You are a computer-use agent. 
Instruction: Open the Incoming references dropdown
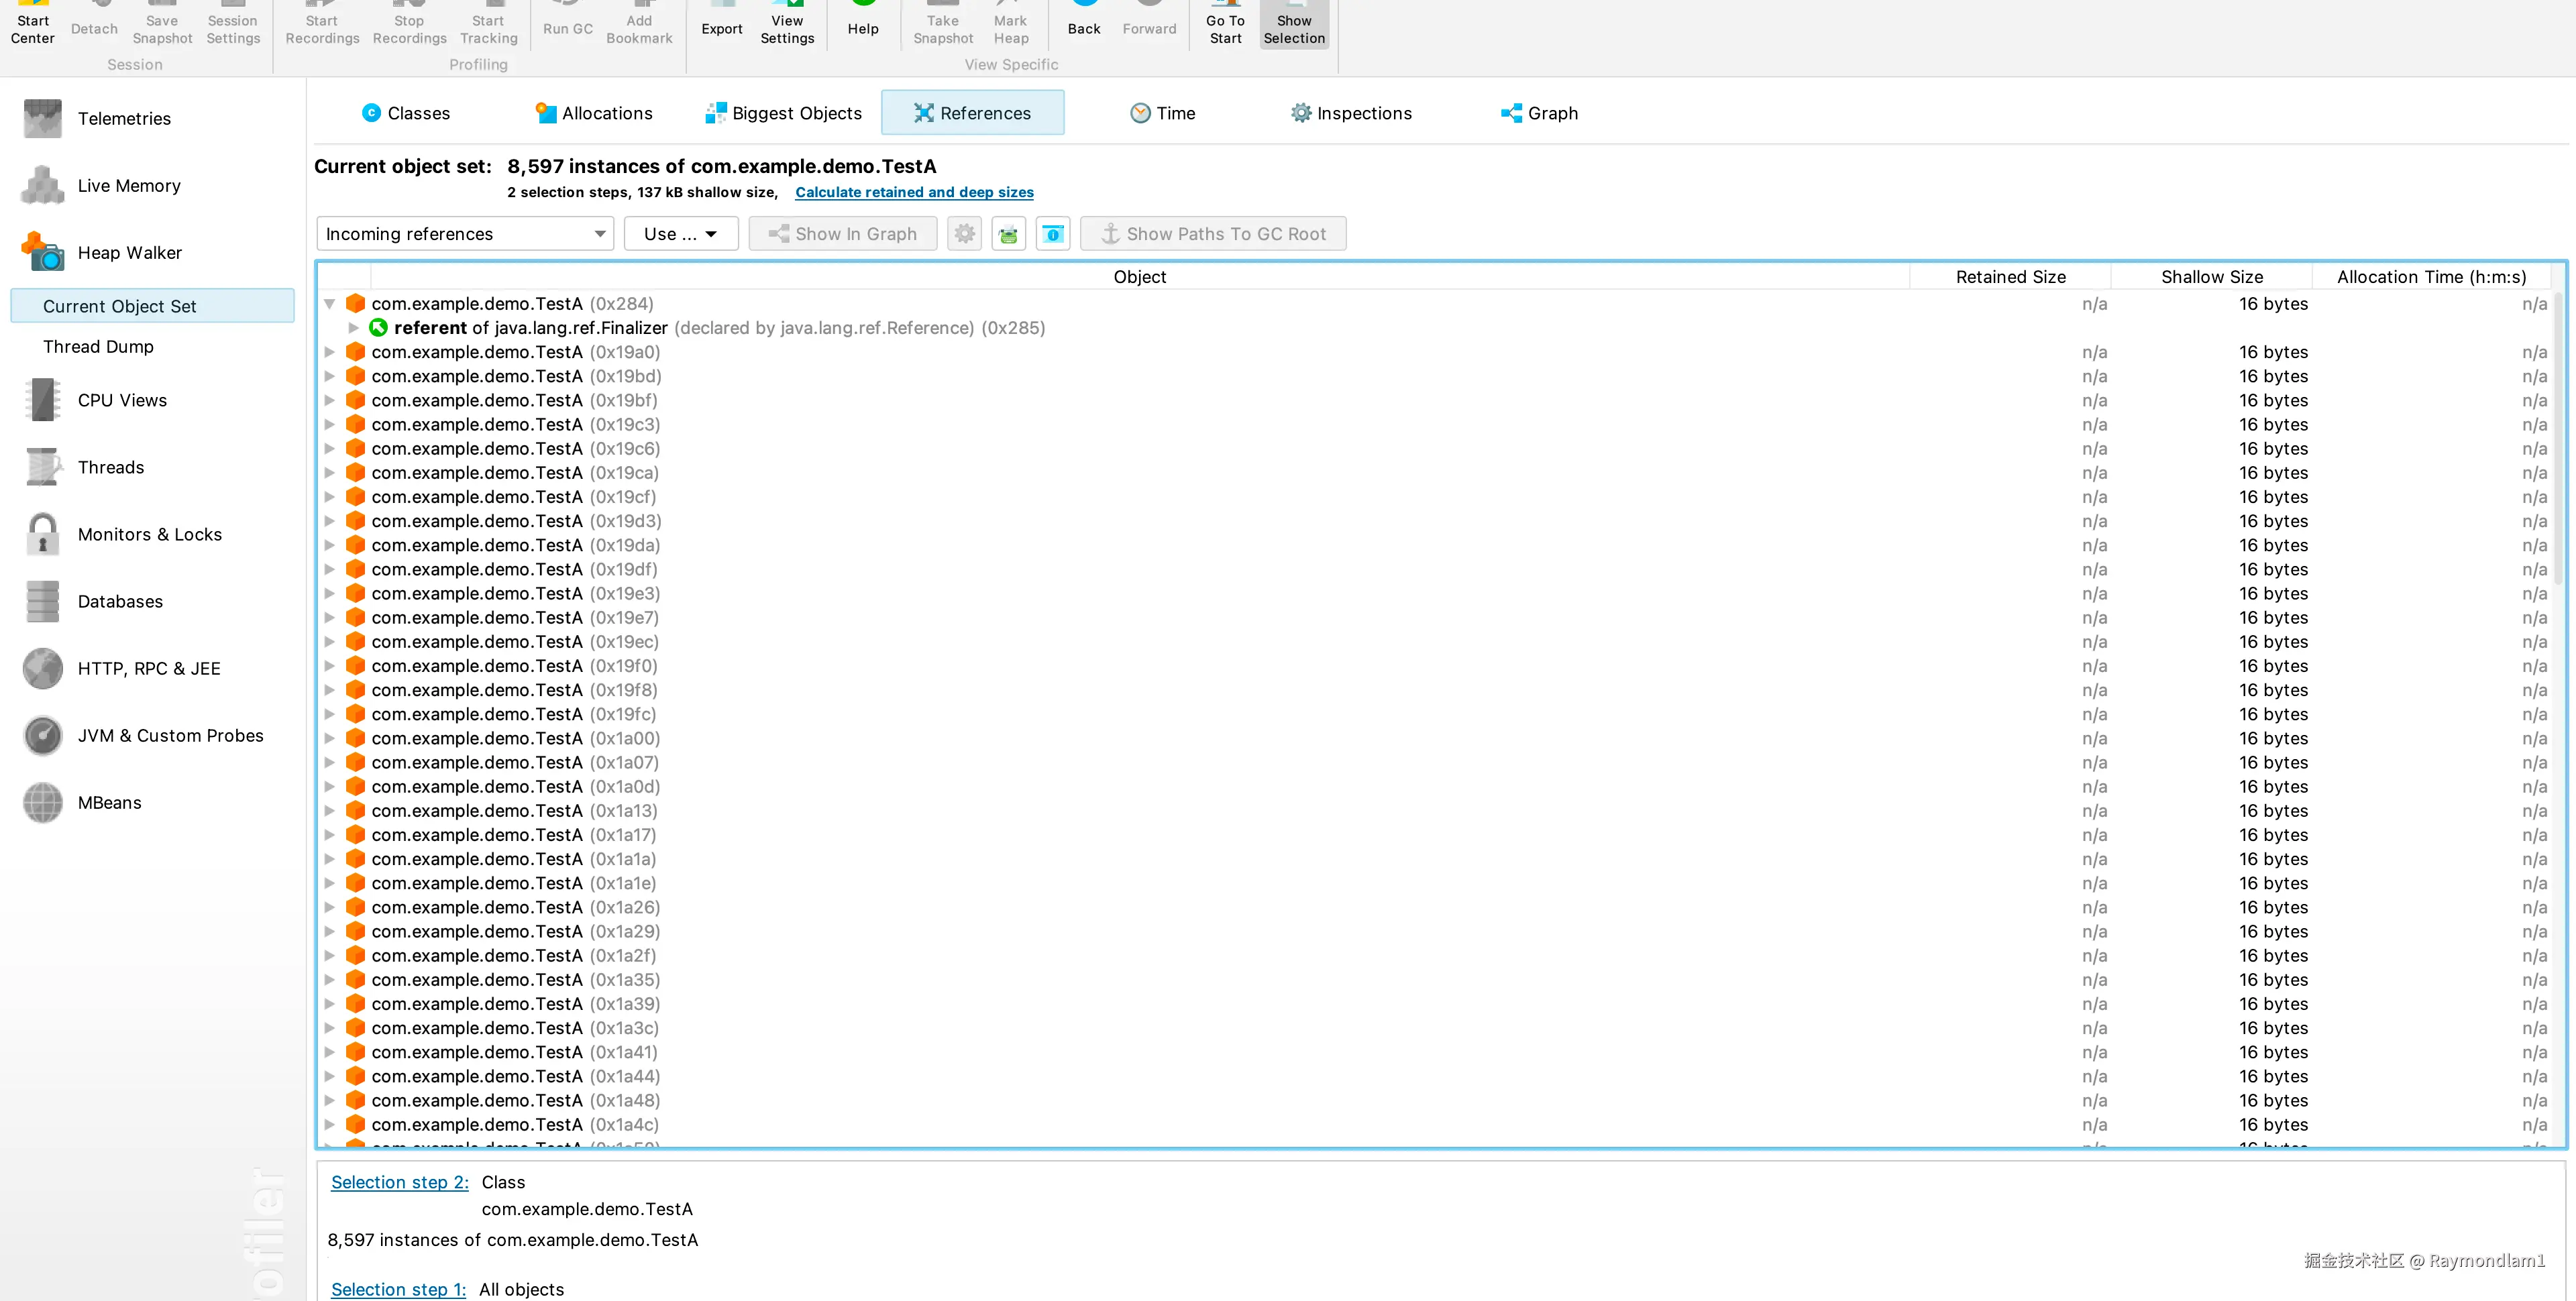tap(464, 234)
